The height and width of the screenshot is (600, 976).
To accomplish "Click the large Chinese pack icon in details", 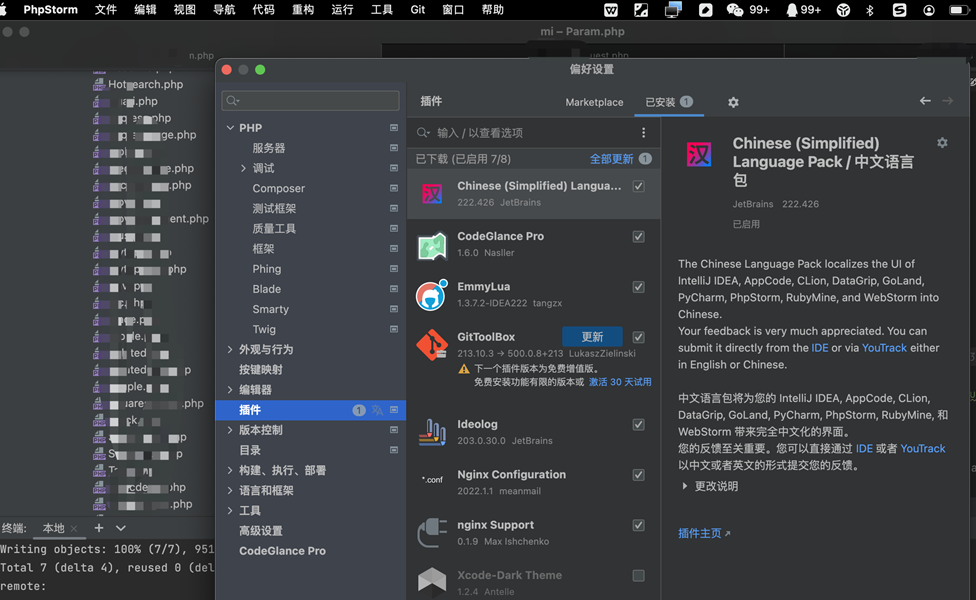I will pos(699,154).
